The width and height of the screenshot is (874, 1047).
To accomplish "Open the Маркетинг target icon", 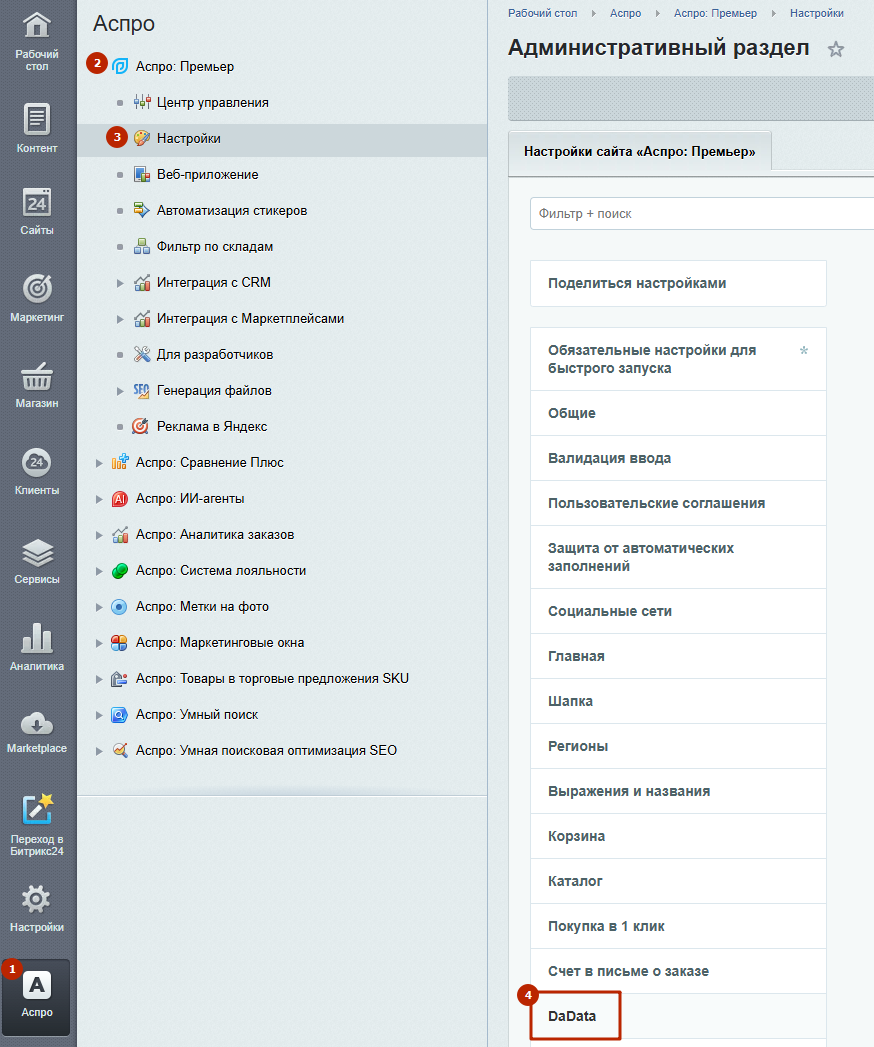I will click(37, 288).
